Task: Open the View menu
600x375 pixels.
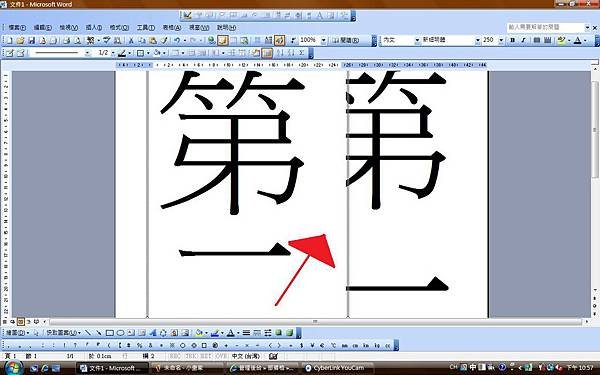Action: 68,28
